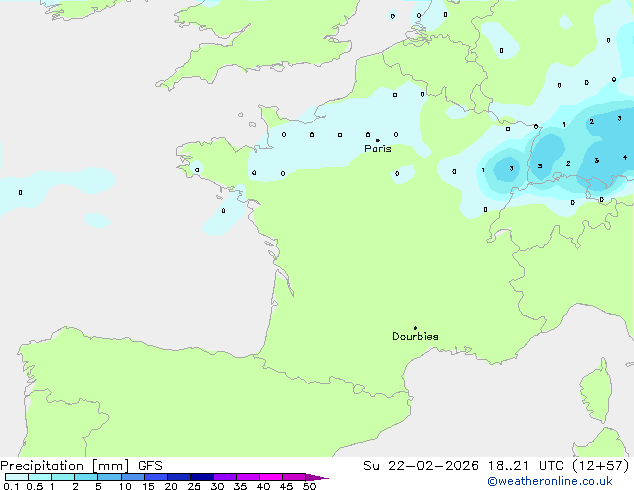Viewport: 634px width, 490px height.
Task: Click the legend label '30'
Action: tap(217, 486)
